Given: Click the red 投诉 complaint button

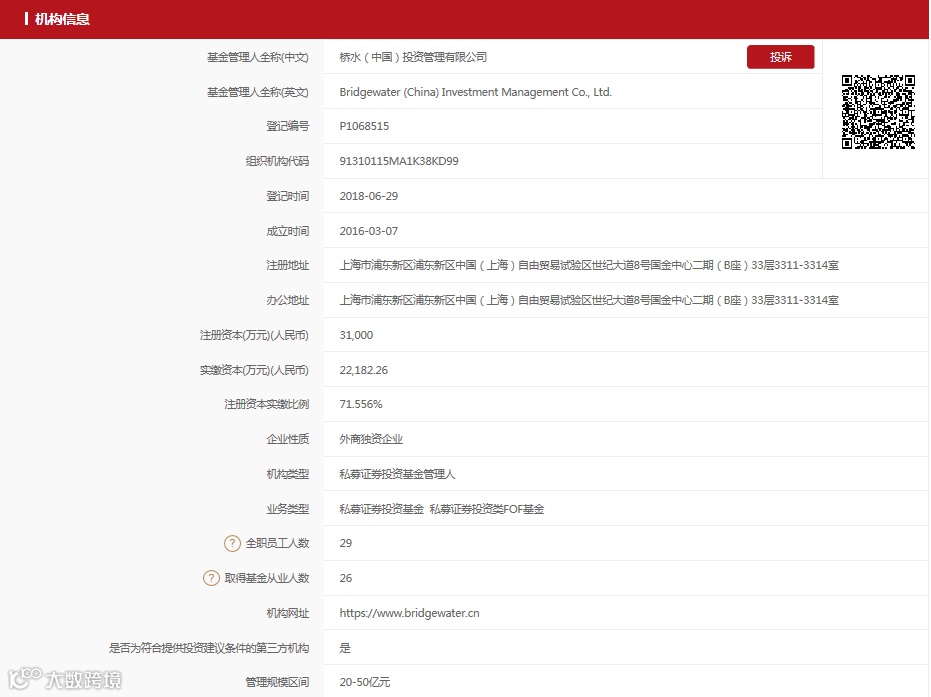Looking at the screenshot, I should (780, 57).
